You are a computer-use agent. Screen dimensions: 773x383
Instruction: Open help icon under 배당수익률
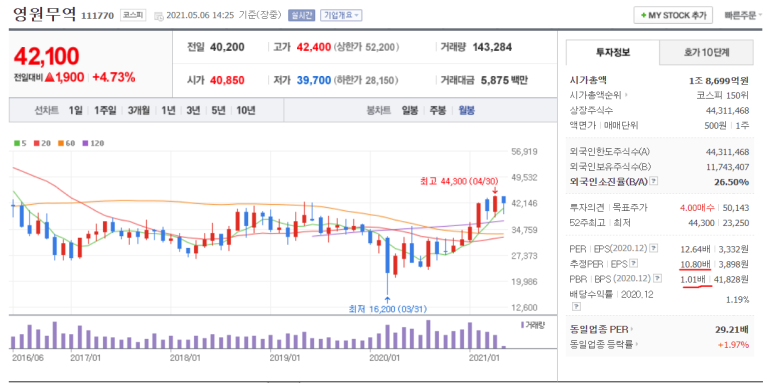575,306
